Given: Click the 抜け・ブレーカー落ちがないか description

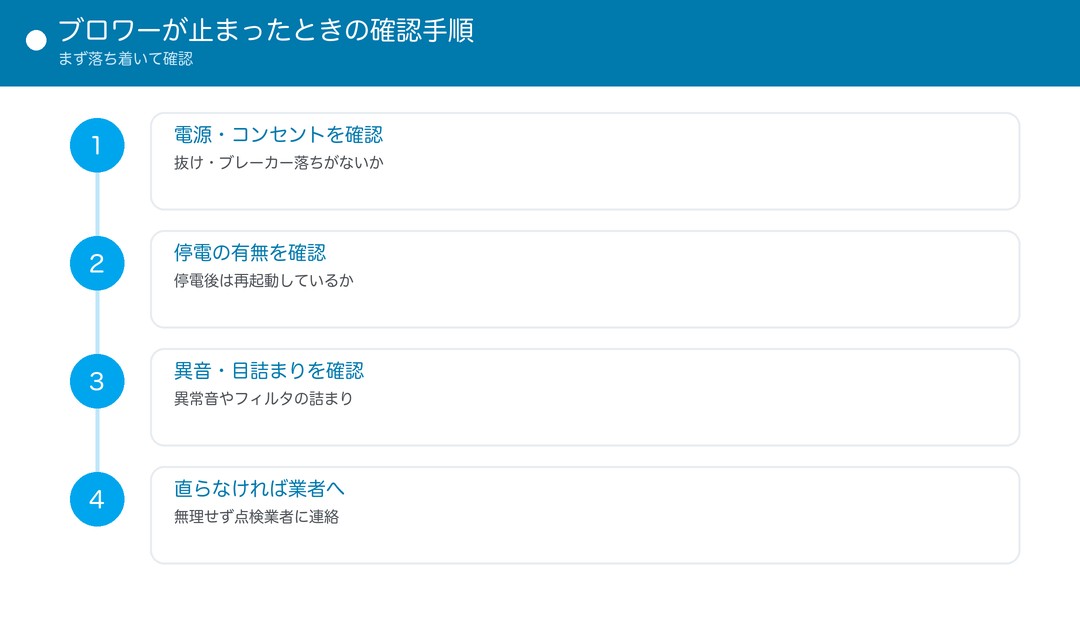Looking at the screenshot, I should [278, 163].
